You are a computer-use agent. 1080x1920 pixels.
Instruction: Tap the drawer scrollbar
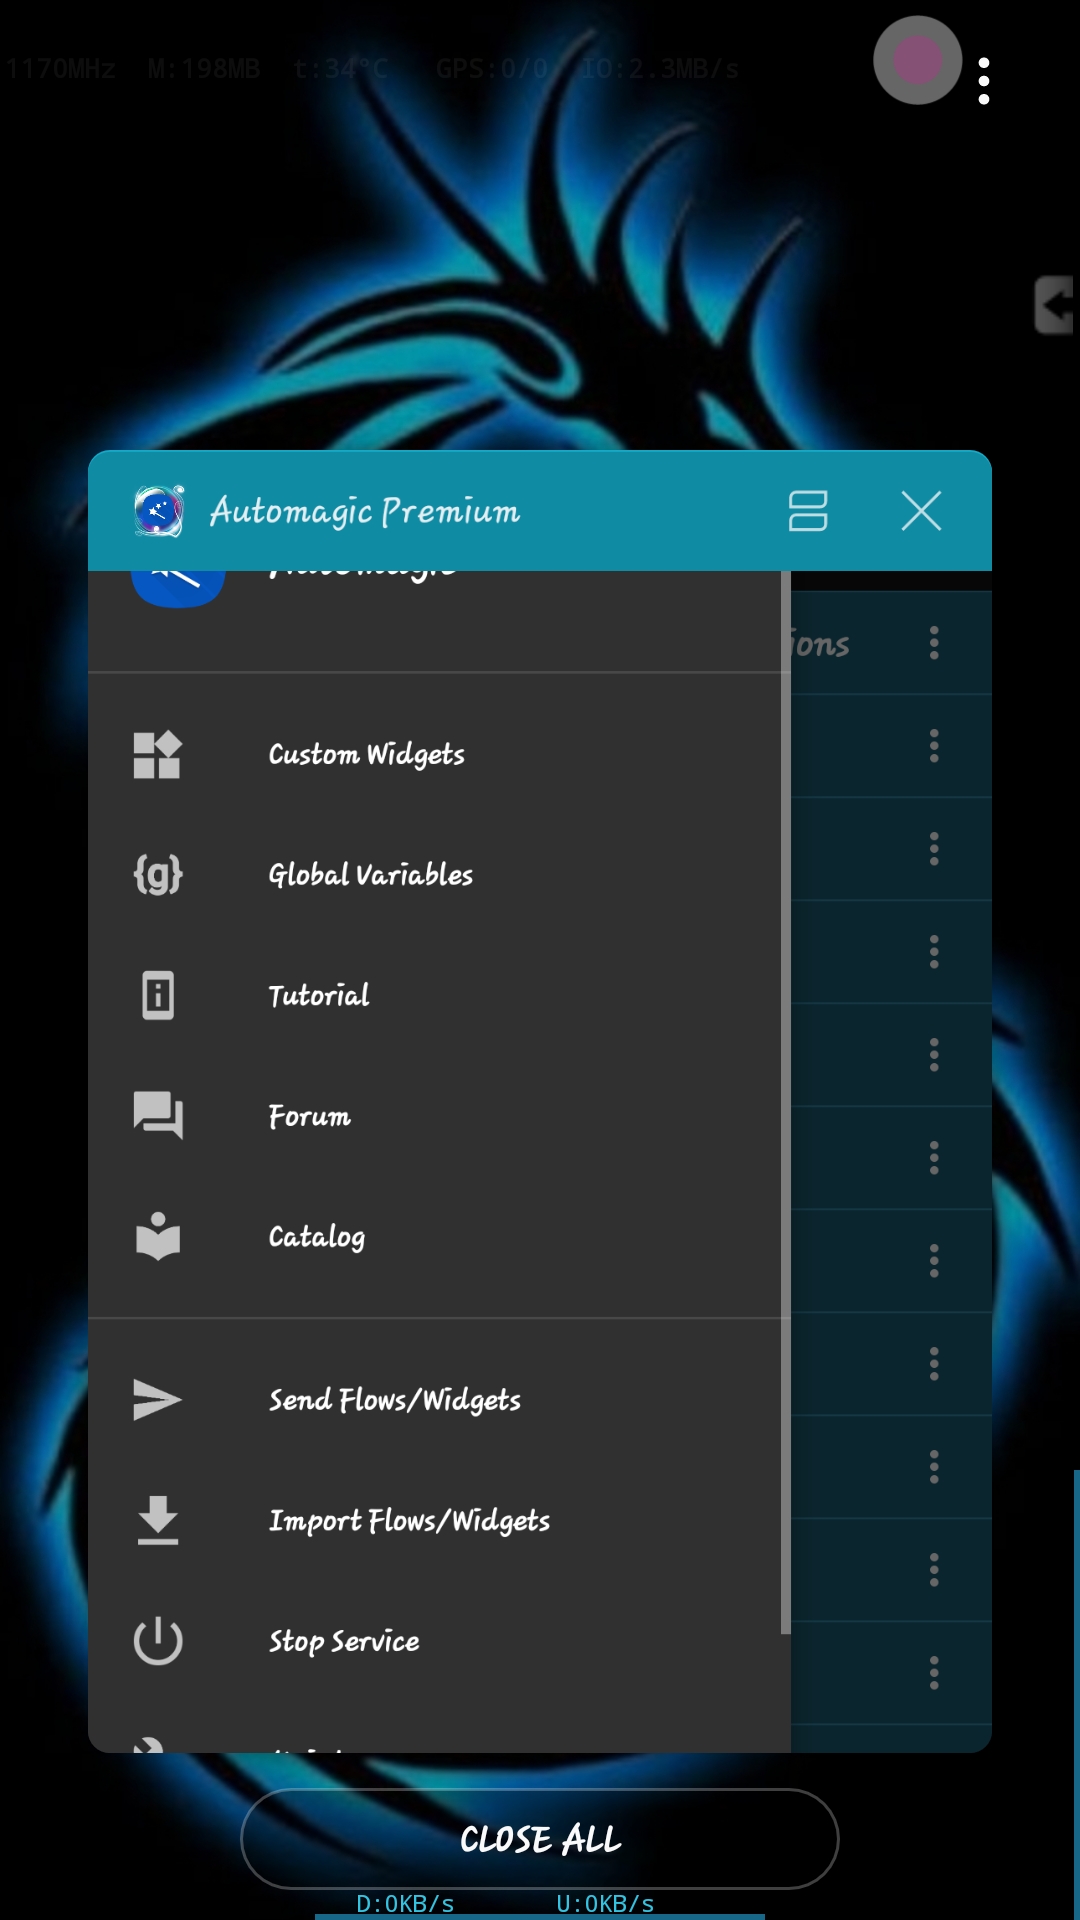[785, 1100]
